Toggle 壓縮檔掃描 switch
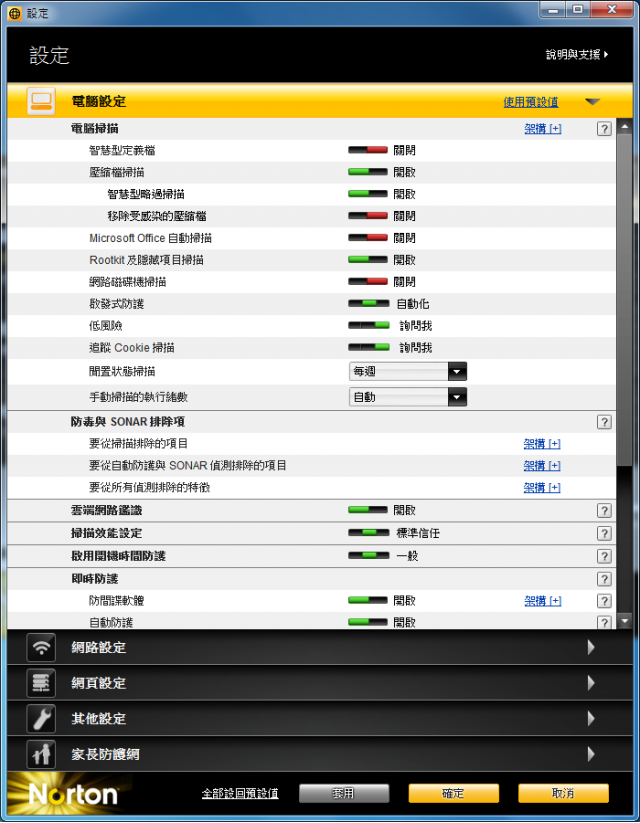 [368, 172]
